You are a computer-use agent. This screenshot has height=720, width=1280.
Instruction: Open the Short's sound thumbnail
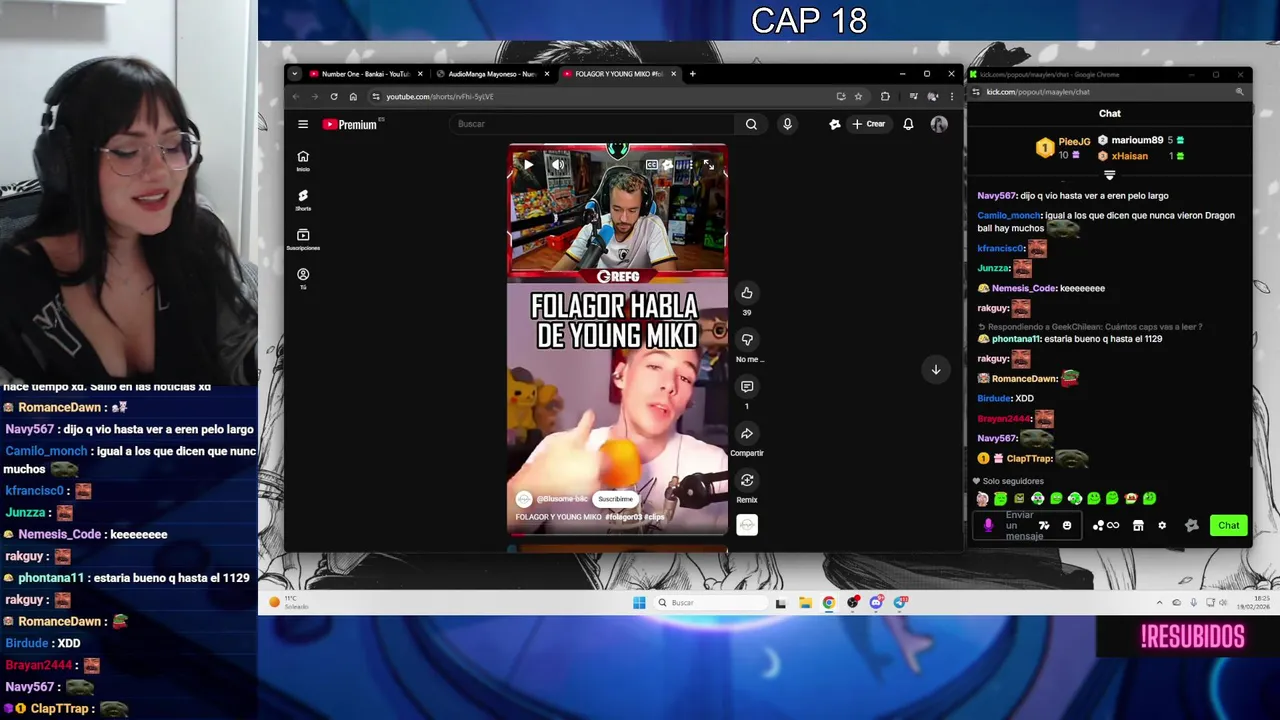[x=747, y=525]
